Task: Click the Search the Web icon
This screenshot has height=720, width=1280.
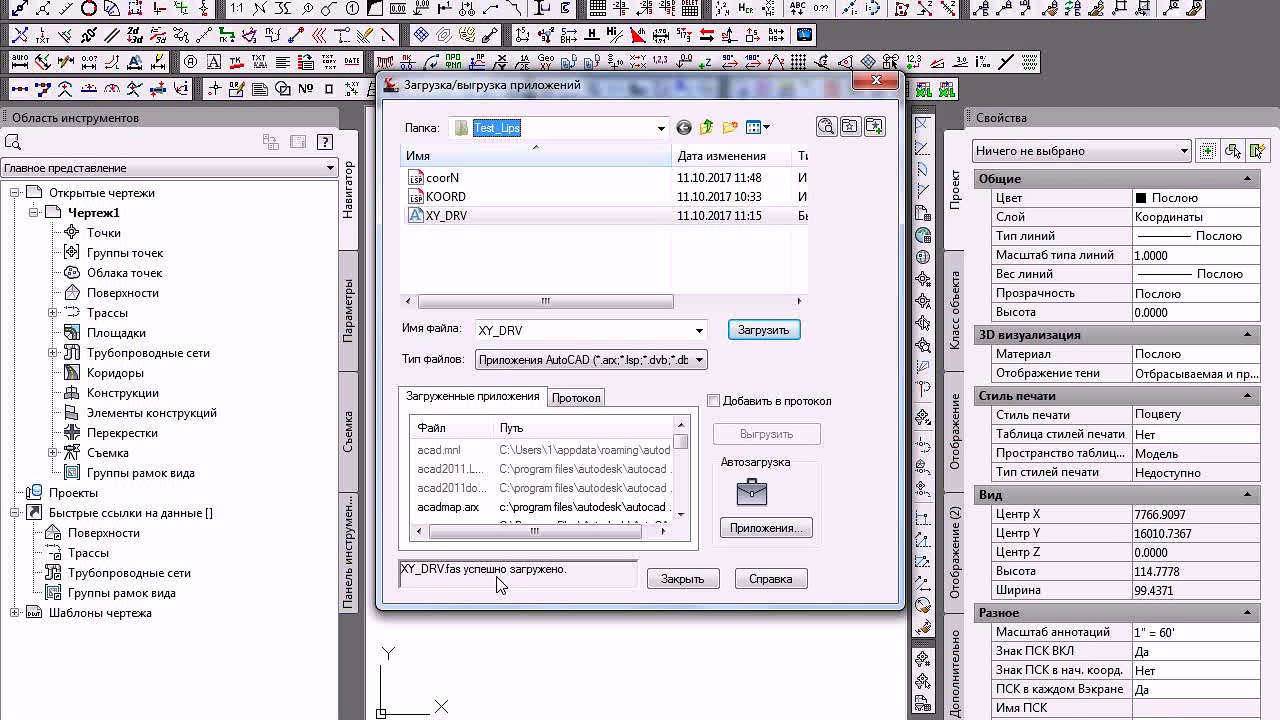Action: point(826,126)
